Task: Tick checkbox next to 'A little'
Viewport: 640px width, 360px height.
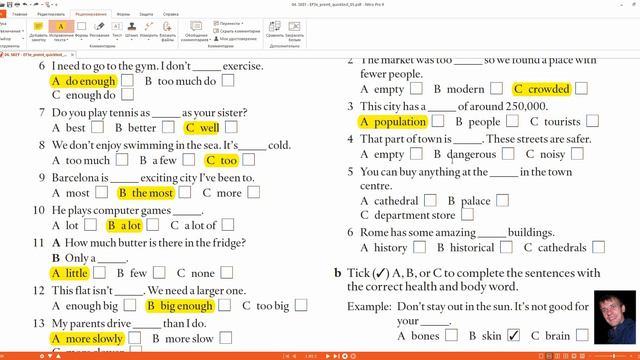Action: [x=99, y=272]
